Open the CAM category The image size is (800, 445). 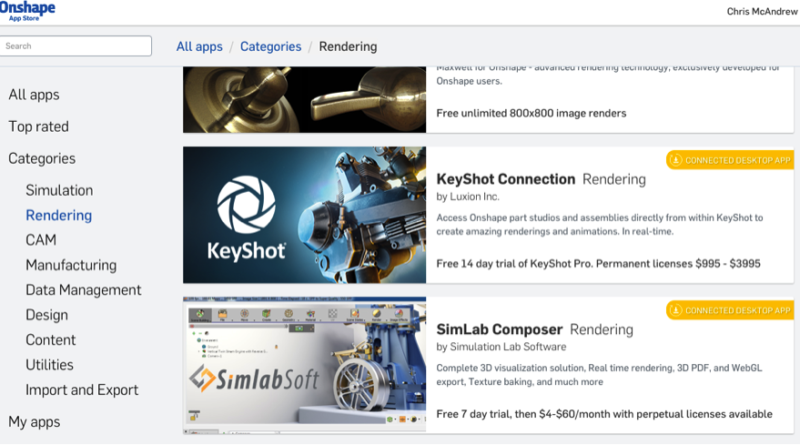point(41,240)
